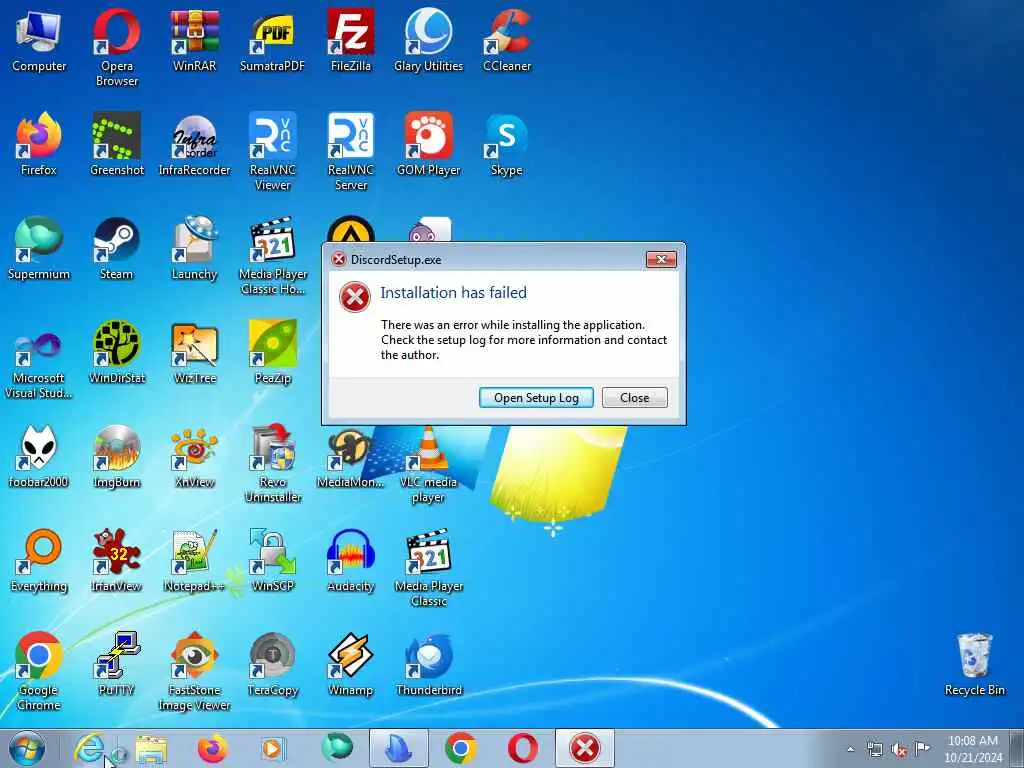Click the Supermium desktop shortcut
1024x768 pixels.
click(x=39, y=248)
